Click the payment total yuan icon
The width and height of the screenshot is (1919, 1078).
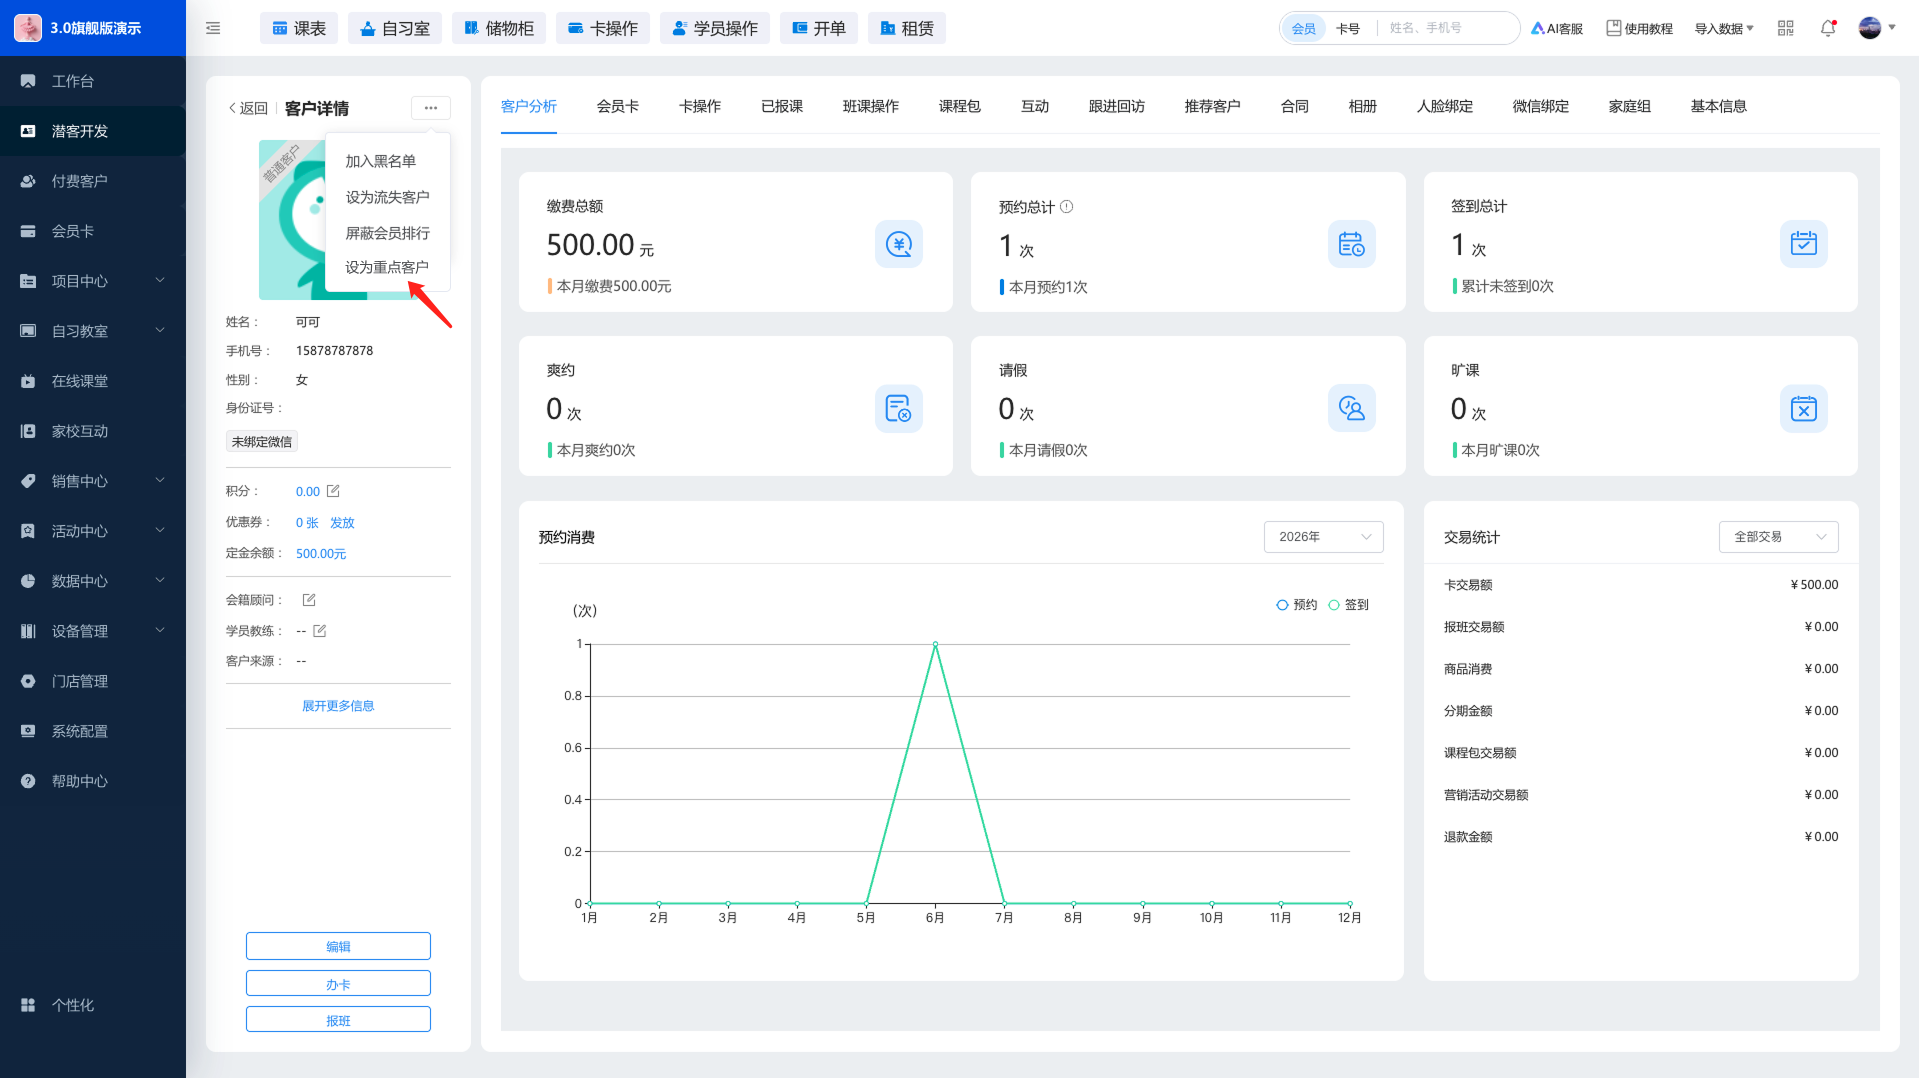pos(899,244)
